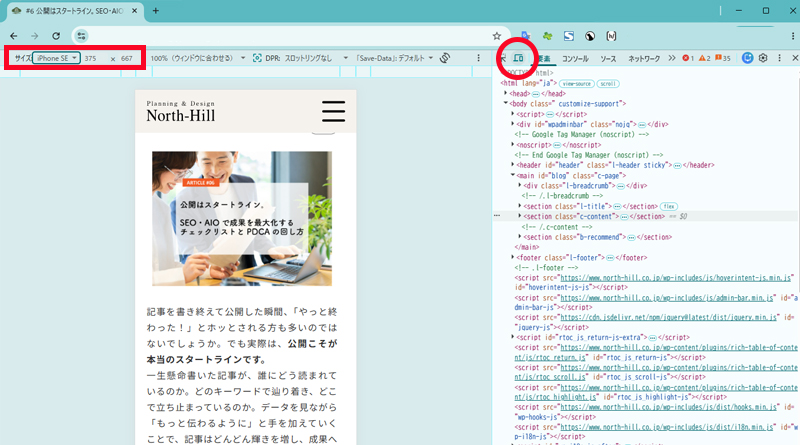Click the scroll badge on html
The image size is (800, 445).
pyautogui.click(x=608, y=83)
